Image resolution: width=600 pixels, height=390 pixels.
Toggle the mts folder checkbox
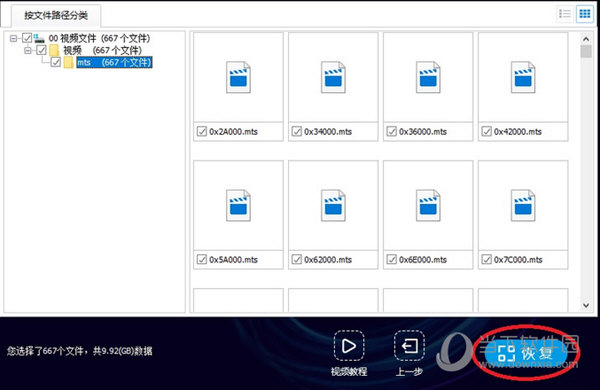click(x=56, y=62)
